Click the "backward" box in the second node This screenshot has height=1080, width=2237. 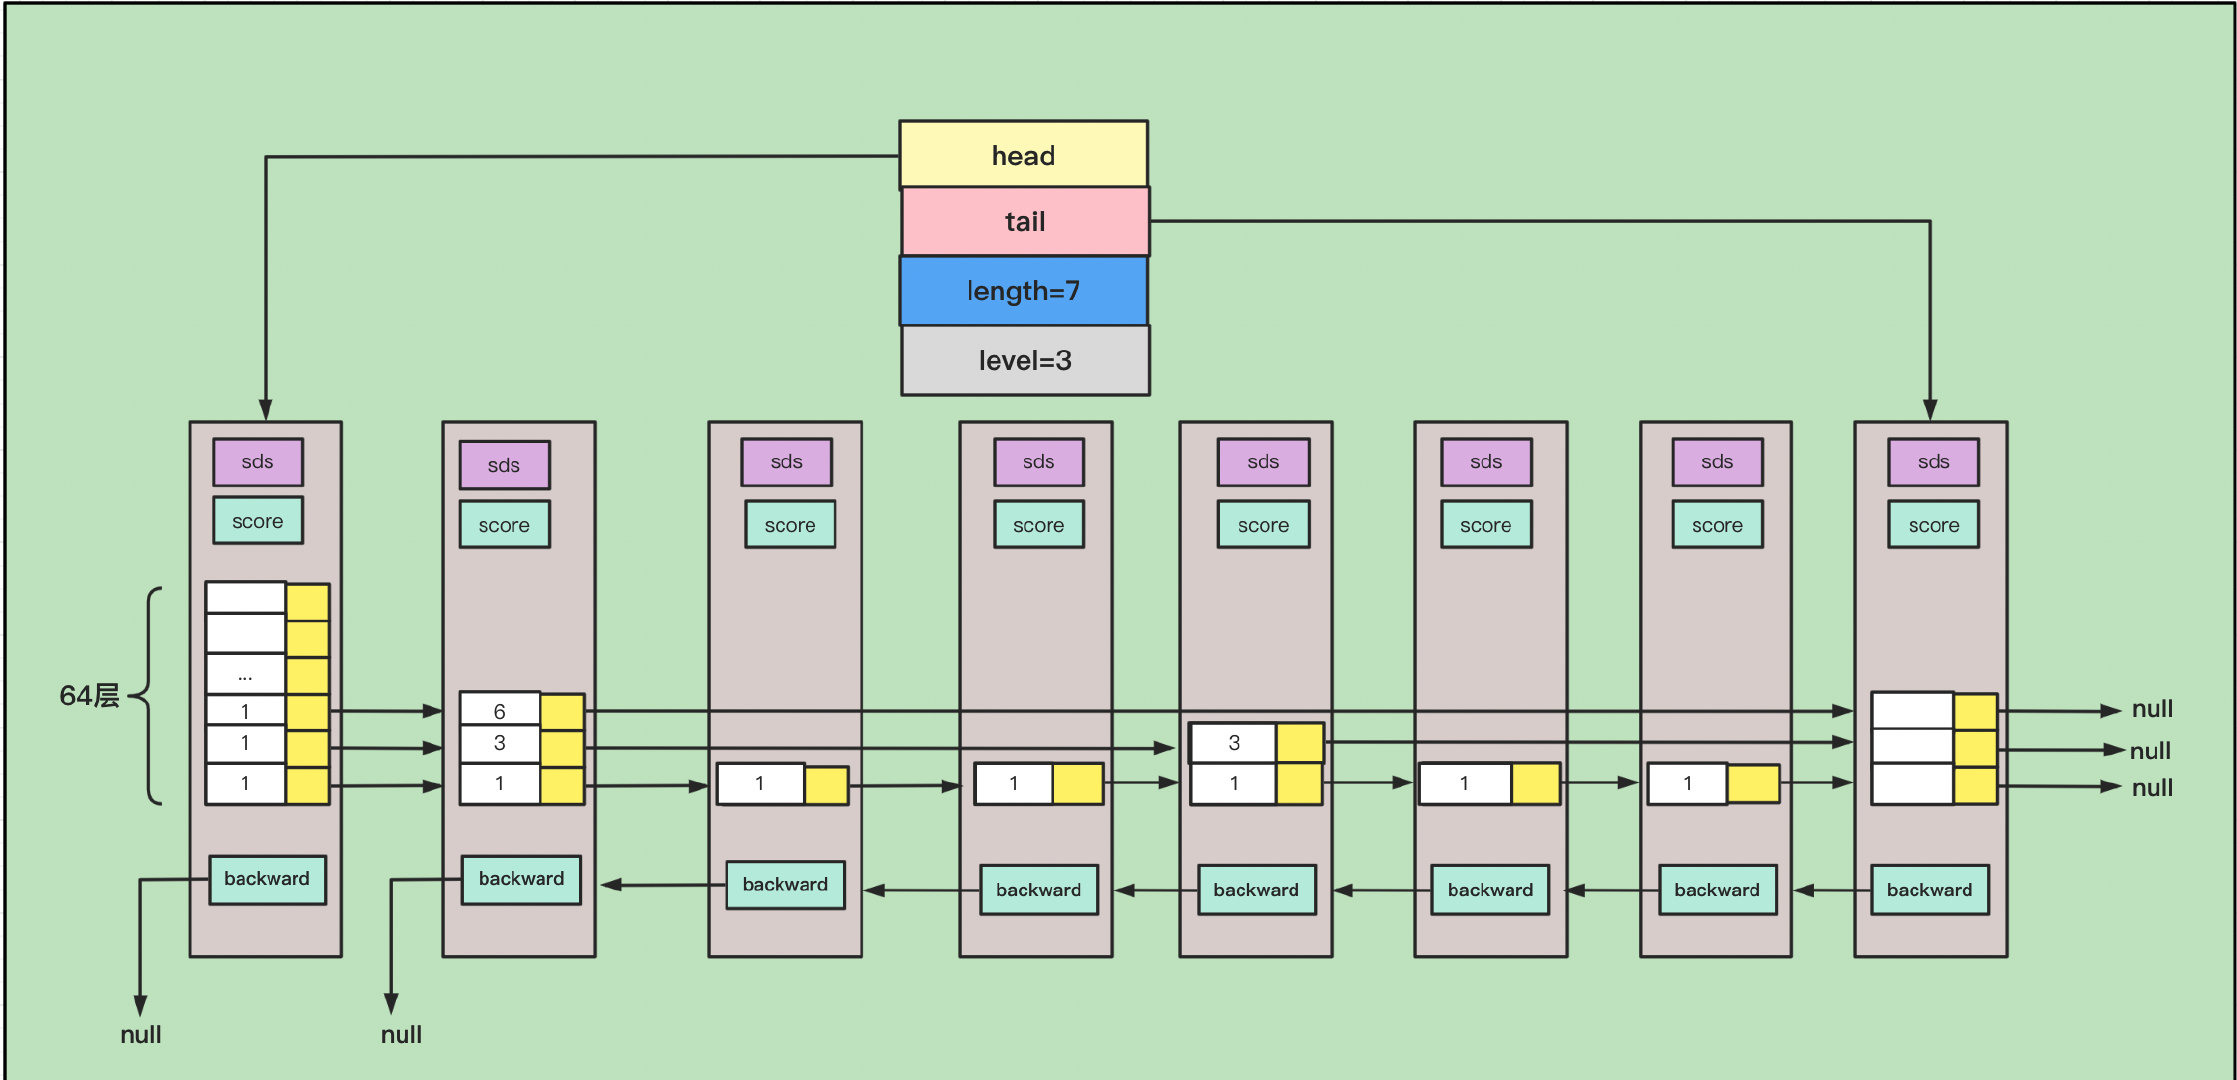521,880
